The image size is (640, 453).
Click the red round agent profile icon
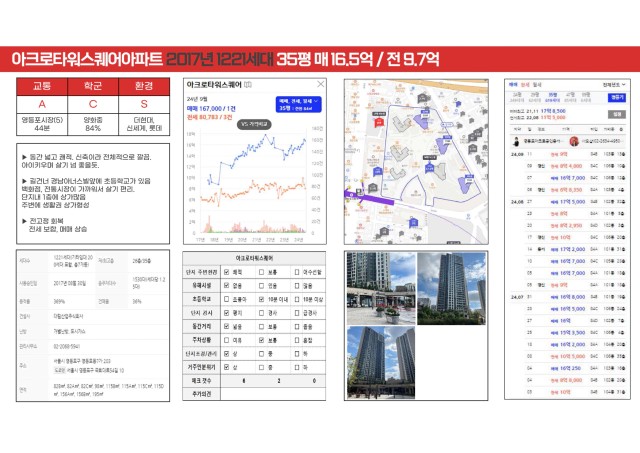click(574, 141)
